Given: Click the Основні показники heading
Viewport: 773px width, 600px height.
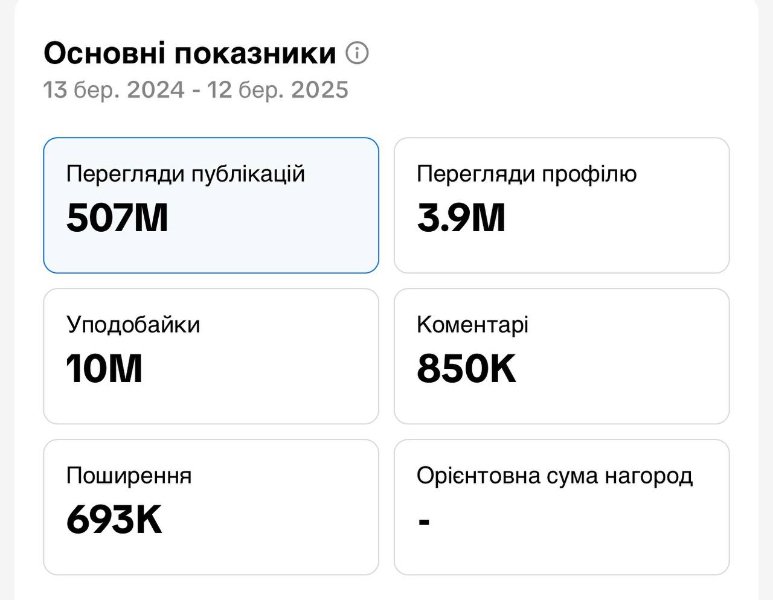Looking at the screenshot, I should [189, 53].
